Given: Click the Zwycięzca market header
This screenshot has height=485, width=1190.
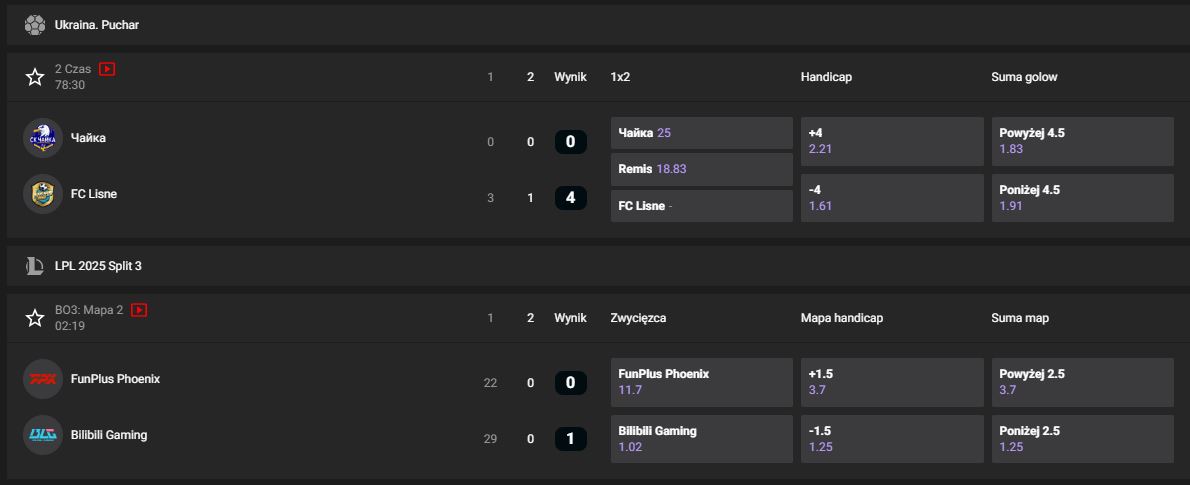Looking at the screenshot, I should click(638, 318).
